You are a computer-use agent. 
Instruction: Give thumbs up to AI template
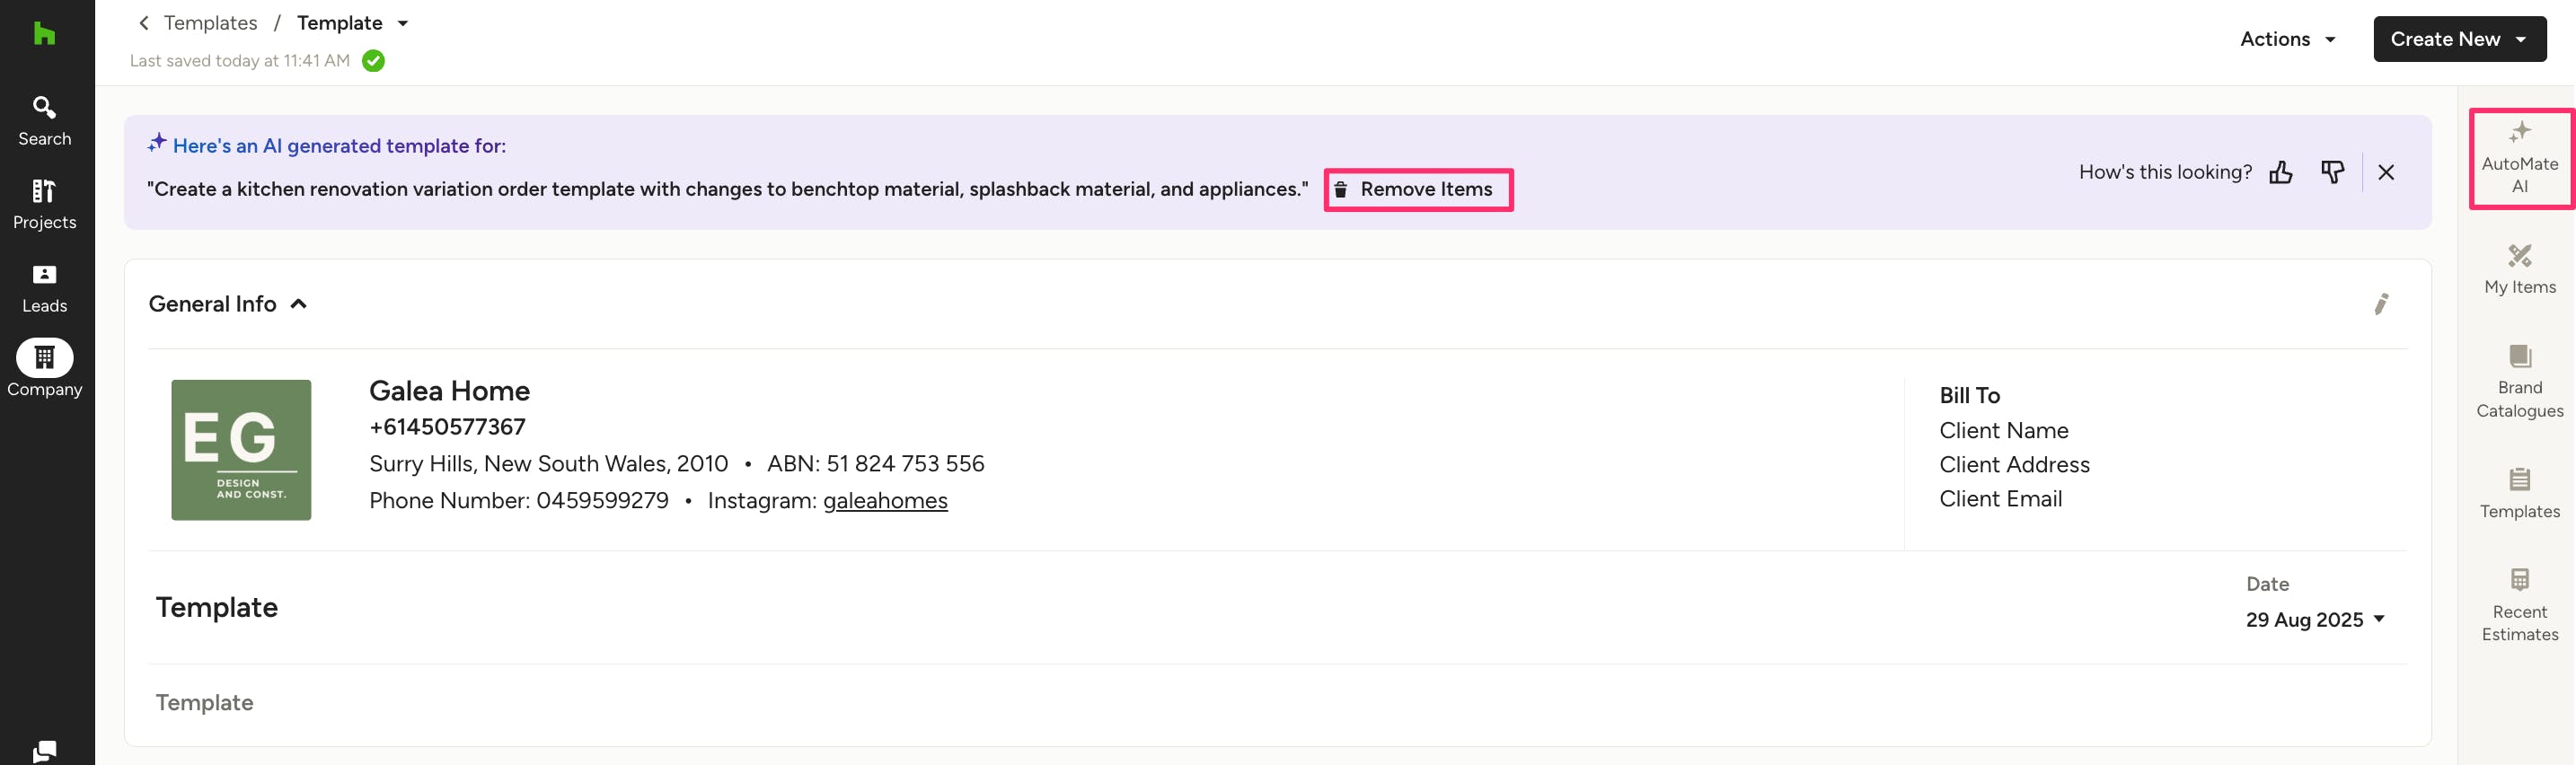click(2281, 172)
